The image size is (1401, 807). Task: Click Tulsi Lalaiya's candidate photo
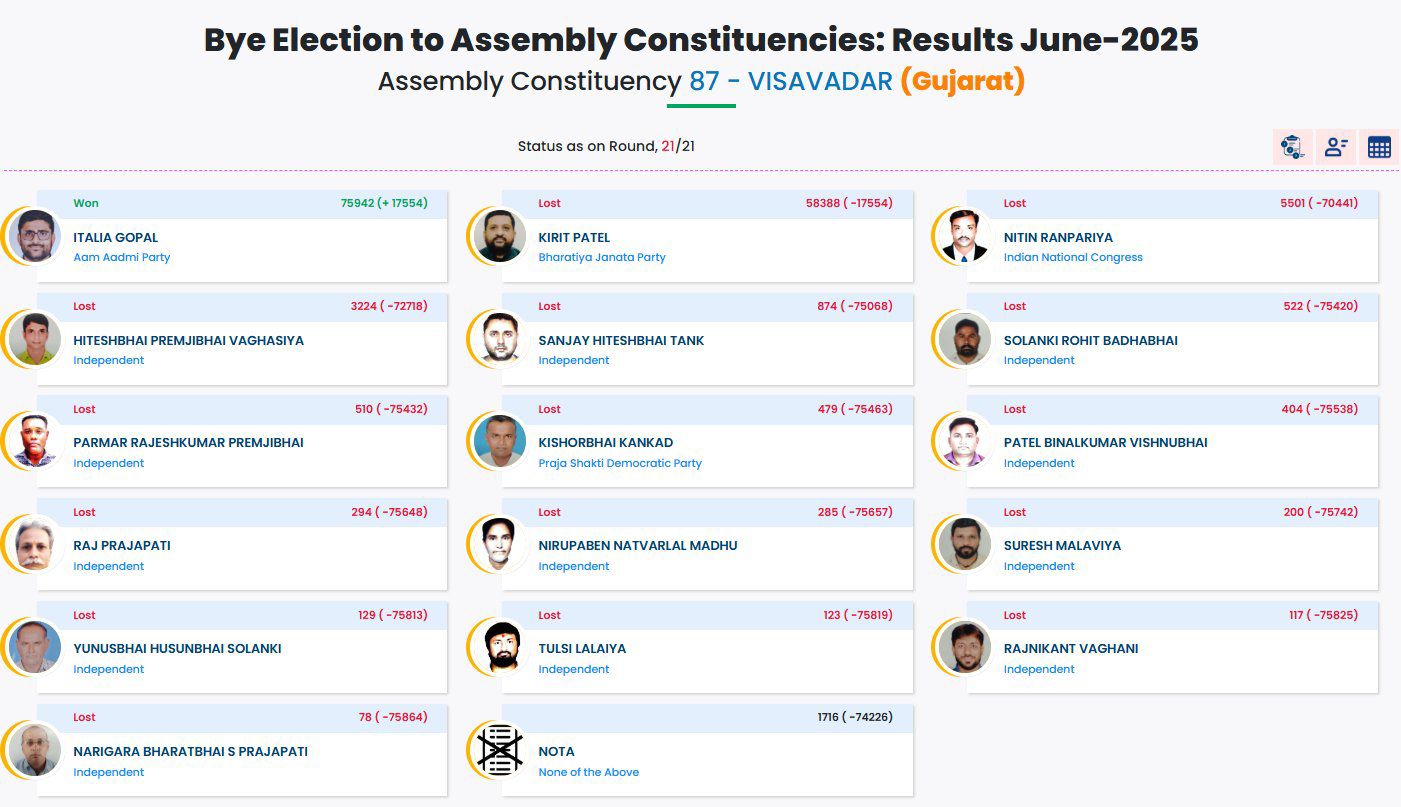click(x=500, y=648)
